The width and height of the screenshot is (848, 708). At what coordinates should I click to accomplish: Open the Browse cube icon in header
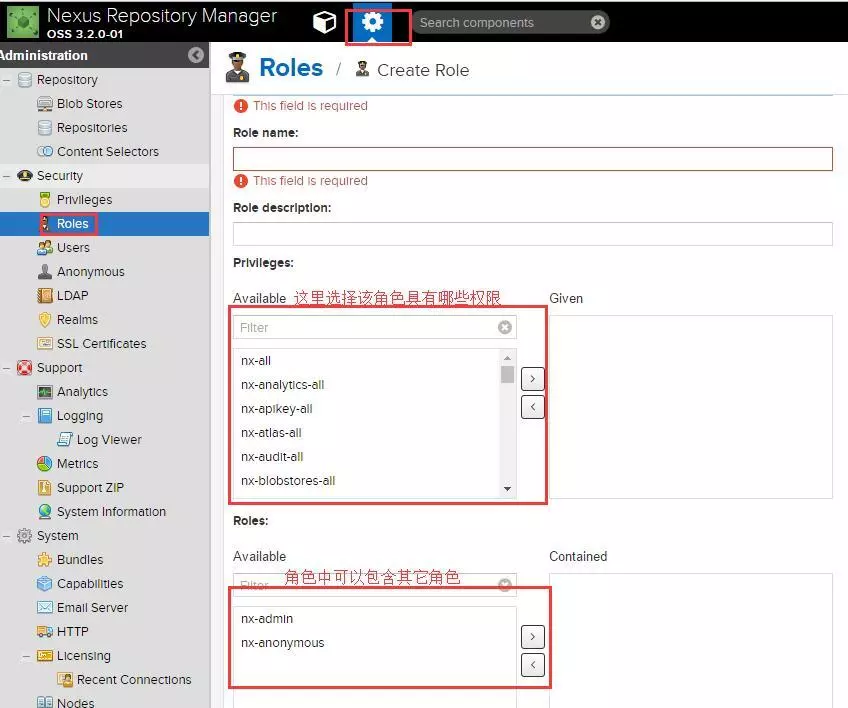coord(324,22)
